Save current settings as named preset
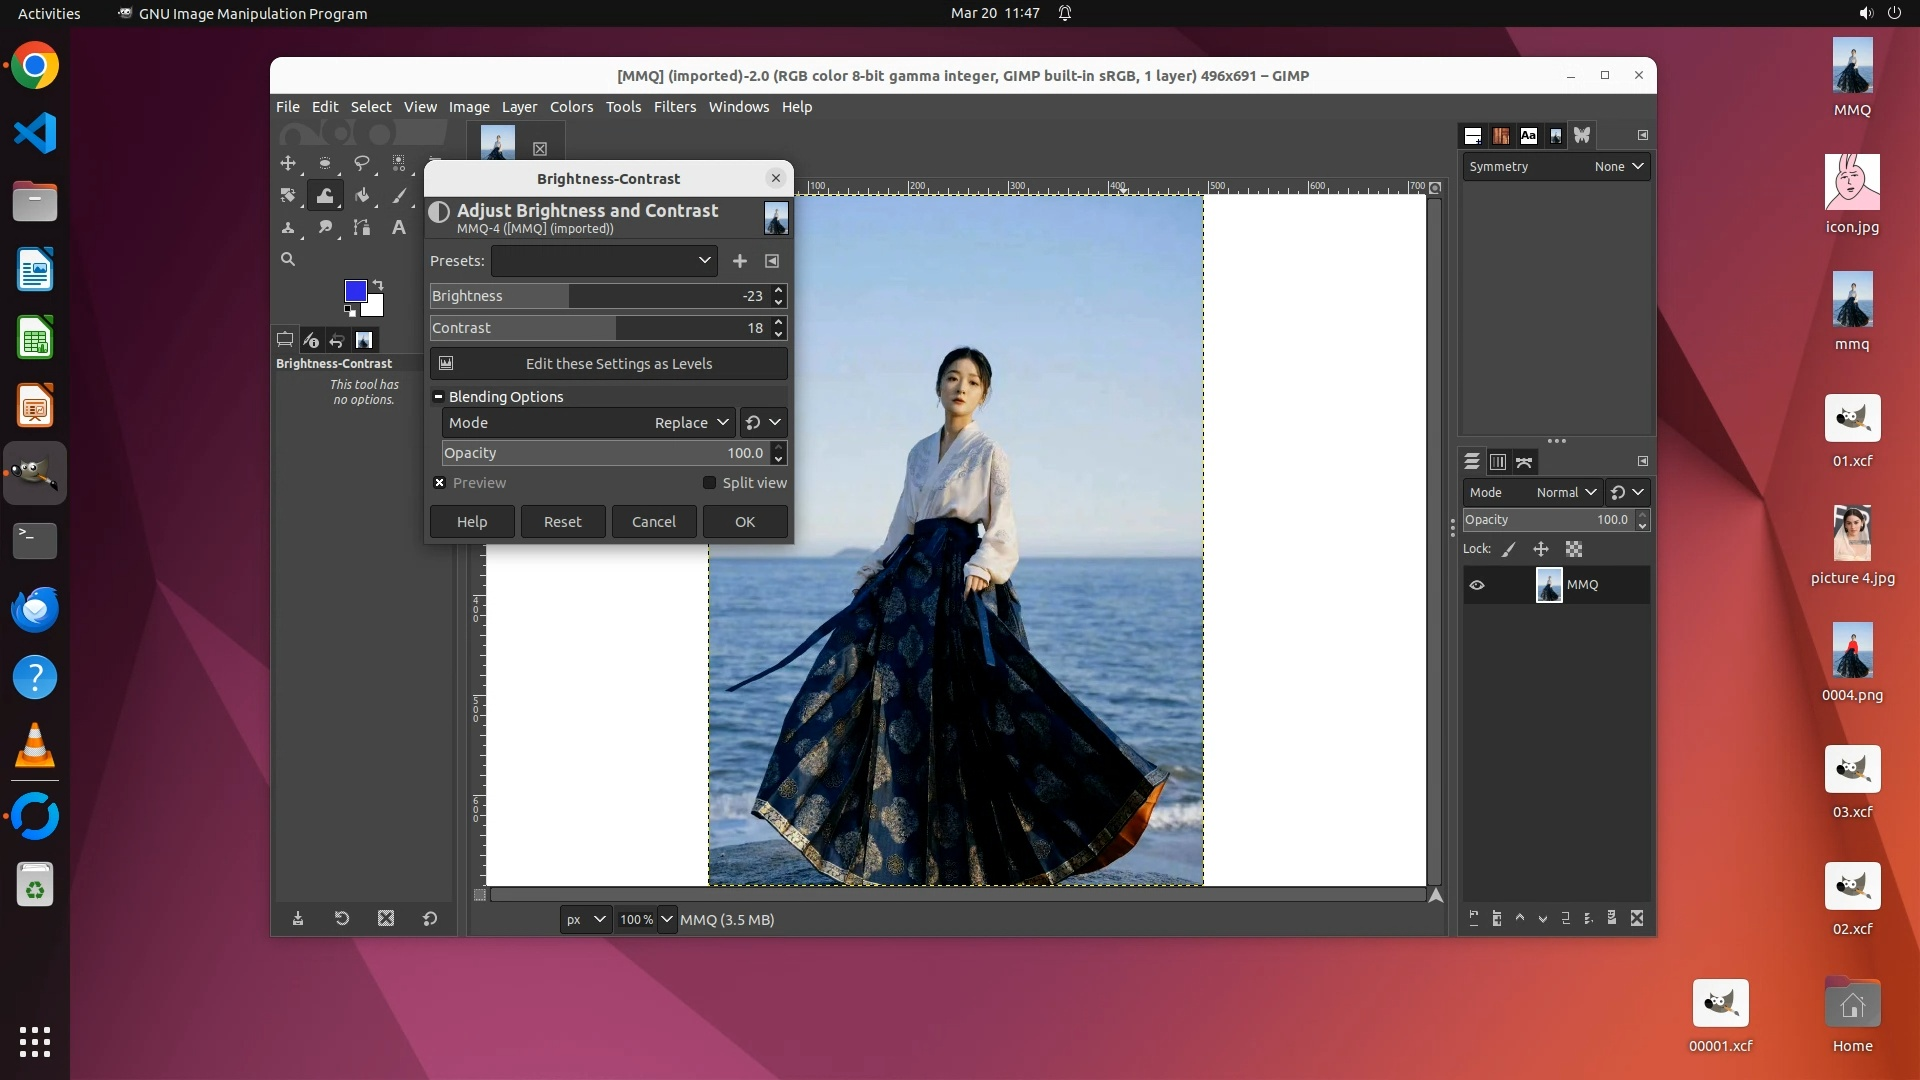The height and width of the screenshot is (1080, 1920). tap(739, 261)
